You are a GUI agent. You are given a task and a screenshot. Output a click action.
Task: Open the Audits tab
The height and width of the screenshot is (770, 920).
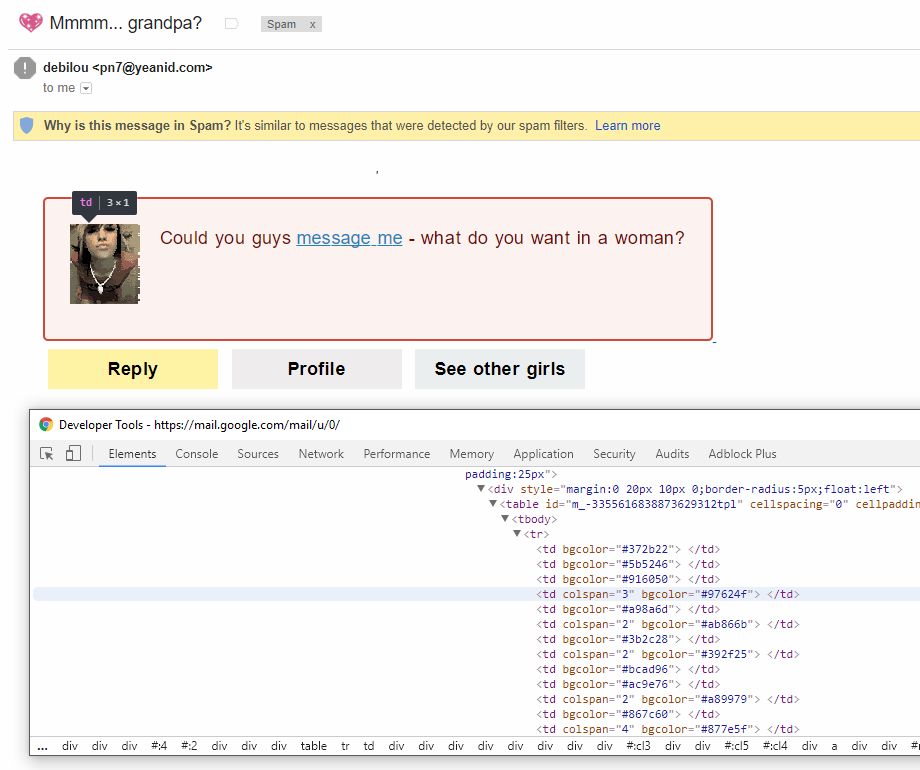[672, 454]
